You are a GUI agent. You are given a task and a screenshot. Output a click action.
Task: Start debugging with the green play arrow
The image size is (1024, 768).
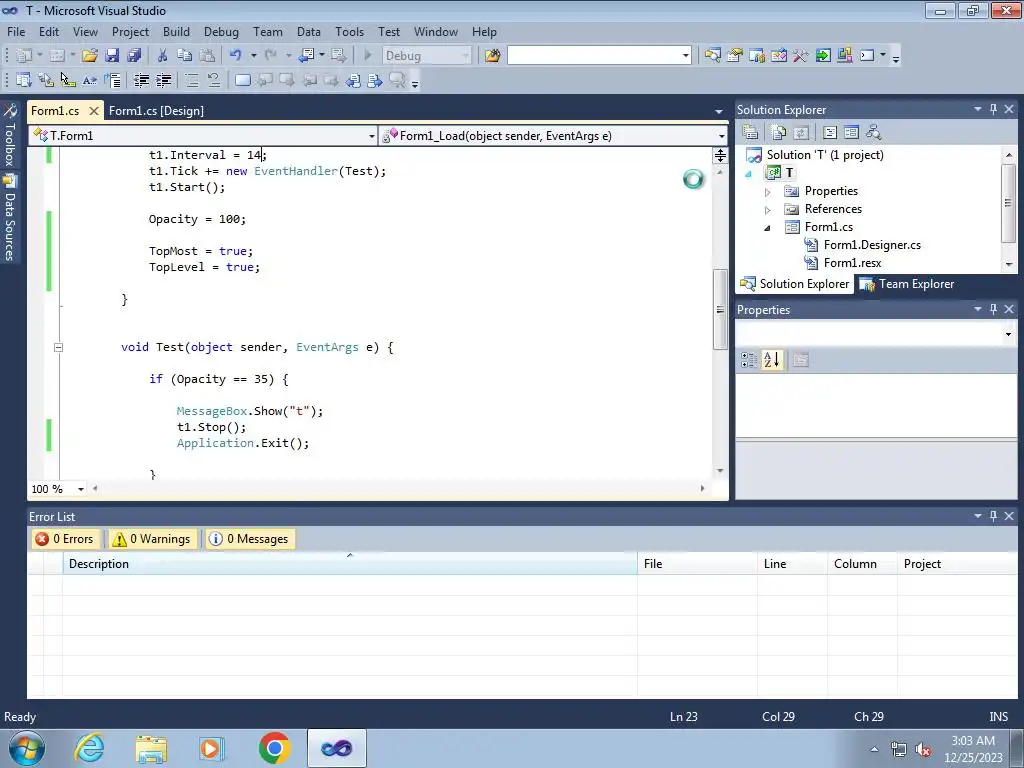[368, 56]
